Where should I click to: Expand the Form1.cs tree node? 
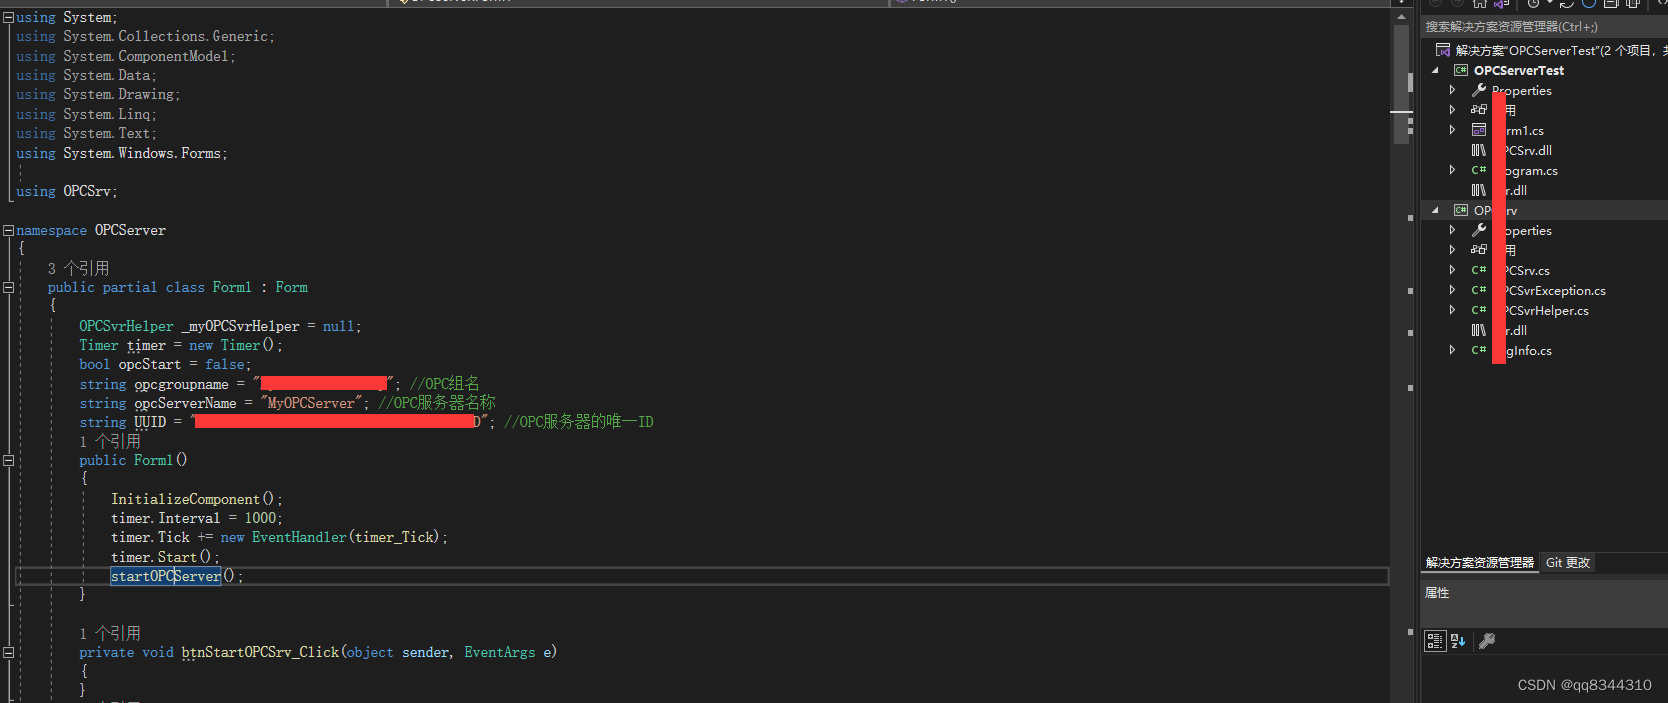1453,130
